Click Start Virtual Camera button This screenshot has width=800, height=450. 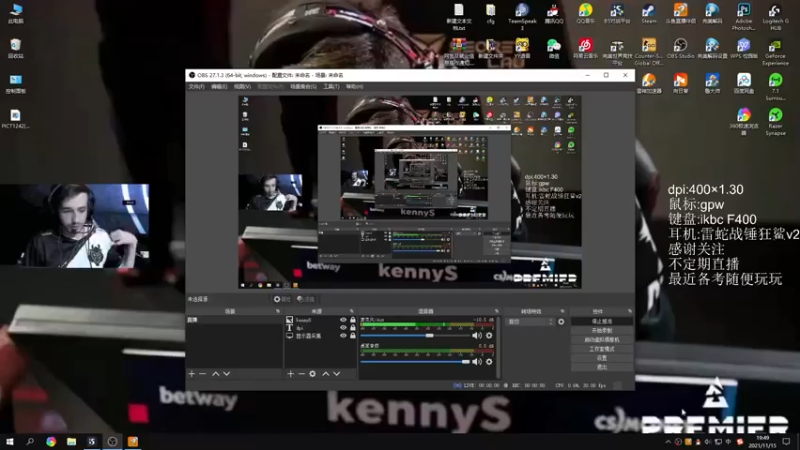tap(602, 340)
